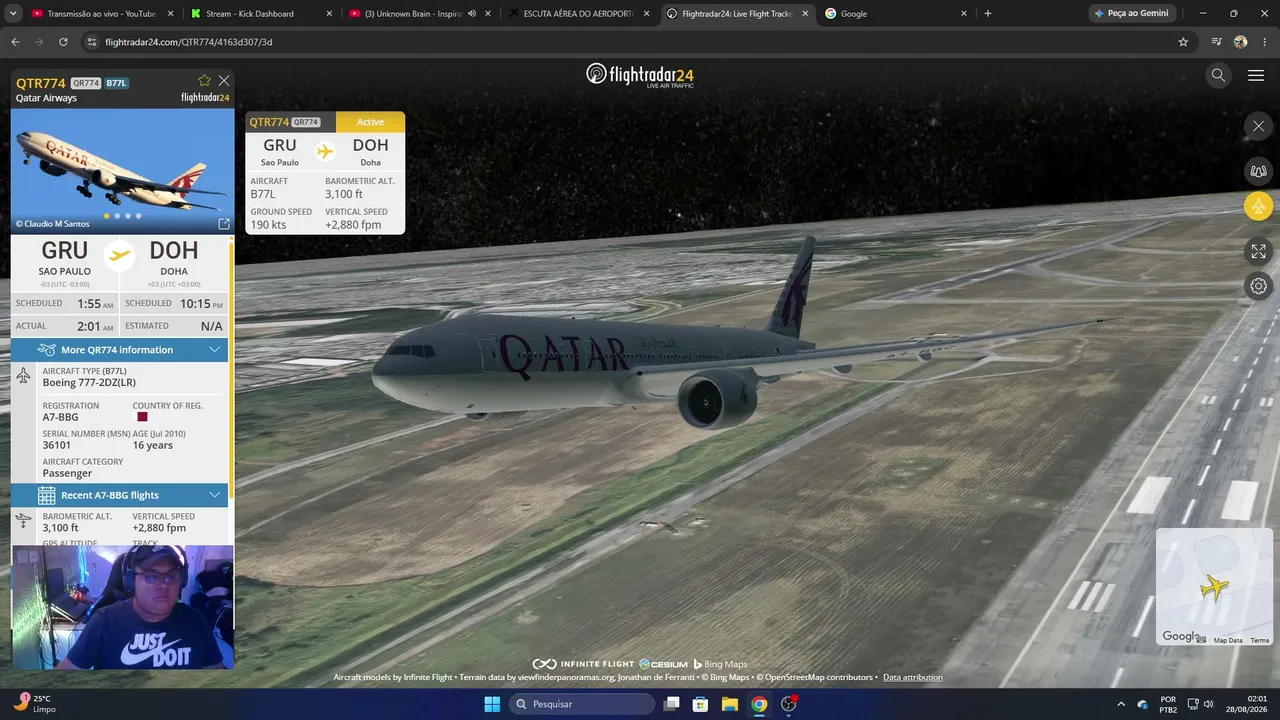Viewport: 1280px width, 720px height.
Task: Click the Chrome icon on the taskbar
Action: [x=759, y=704]
